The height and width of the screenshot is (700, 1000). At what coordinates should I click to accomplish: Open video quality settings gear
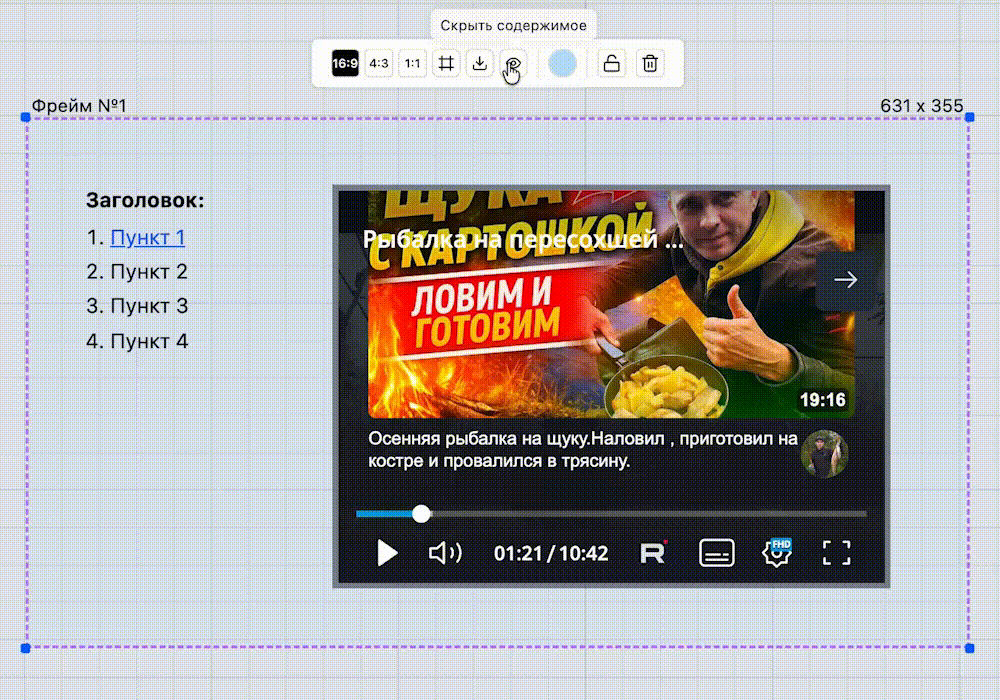777,553
